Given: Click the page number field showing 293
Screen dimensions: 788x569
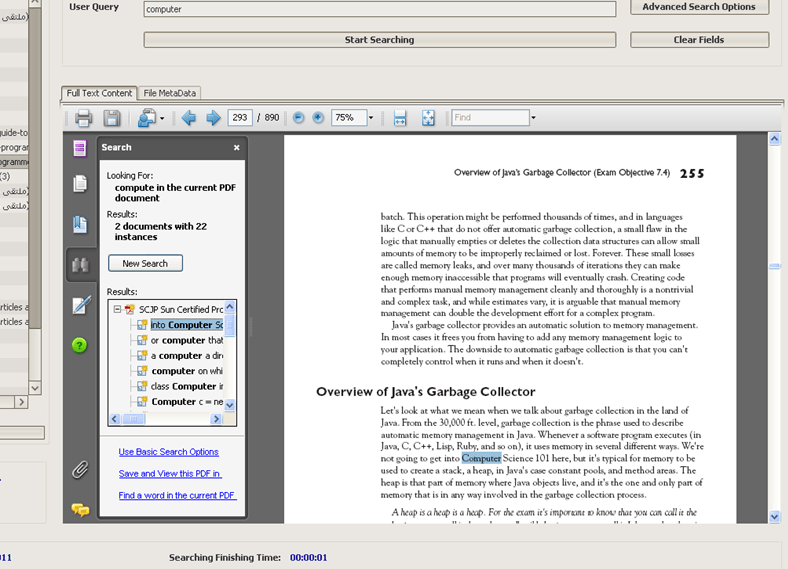Looking at the screenshot, I should click(240, 118).
